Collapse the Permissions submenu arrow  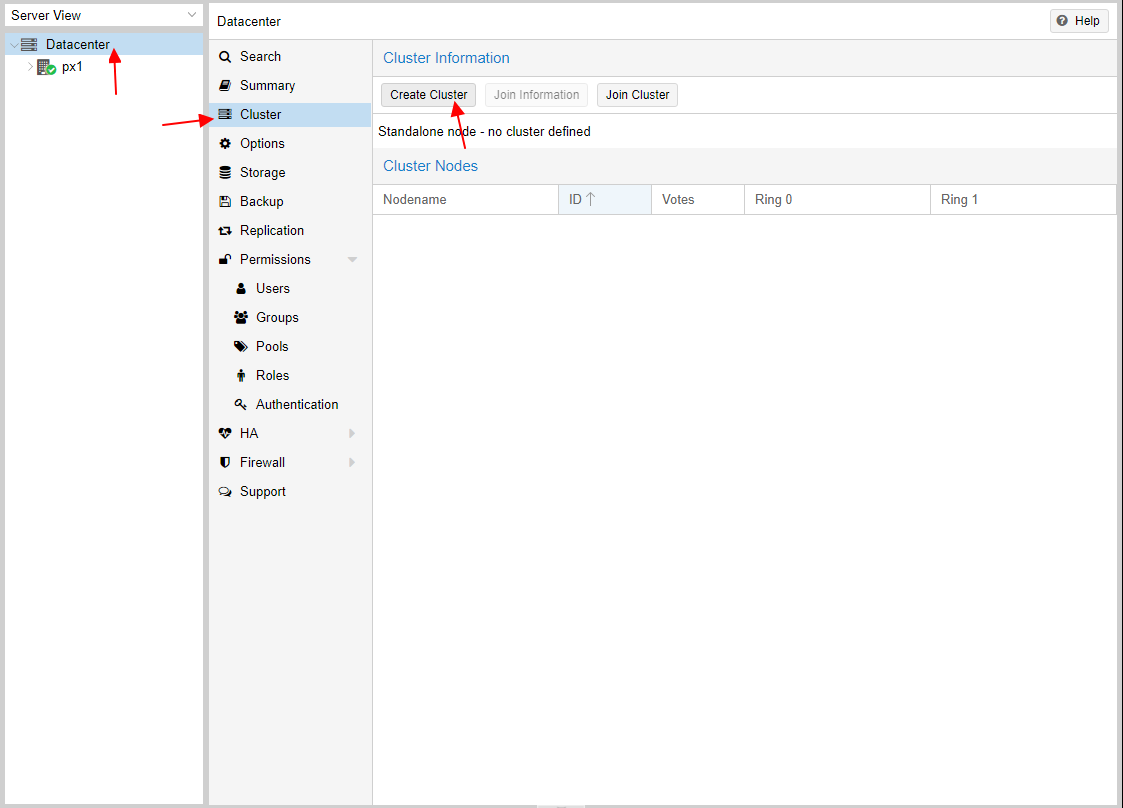[352, 260]
